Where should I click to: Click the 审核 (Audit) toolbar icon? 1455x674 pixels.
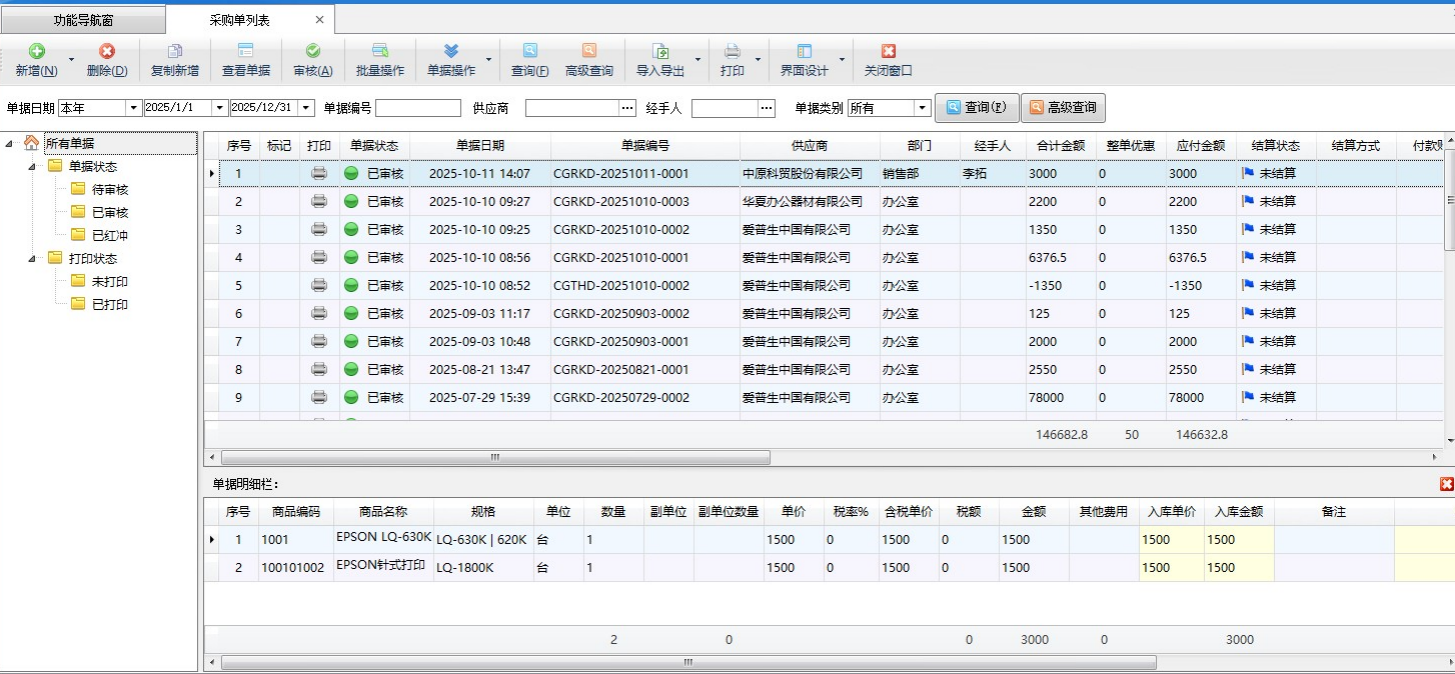pyautogui.click(x=312, y=52)
